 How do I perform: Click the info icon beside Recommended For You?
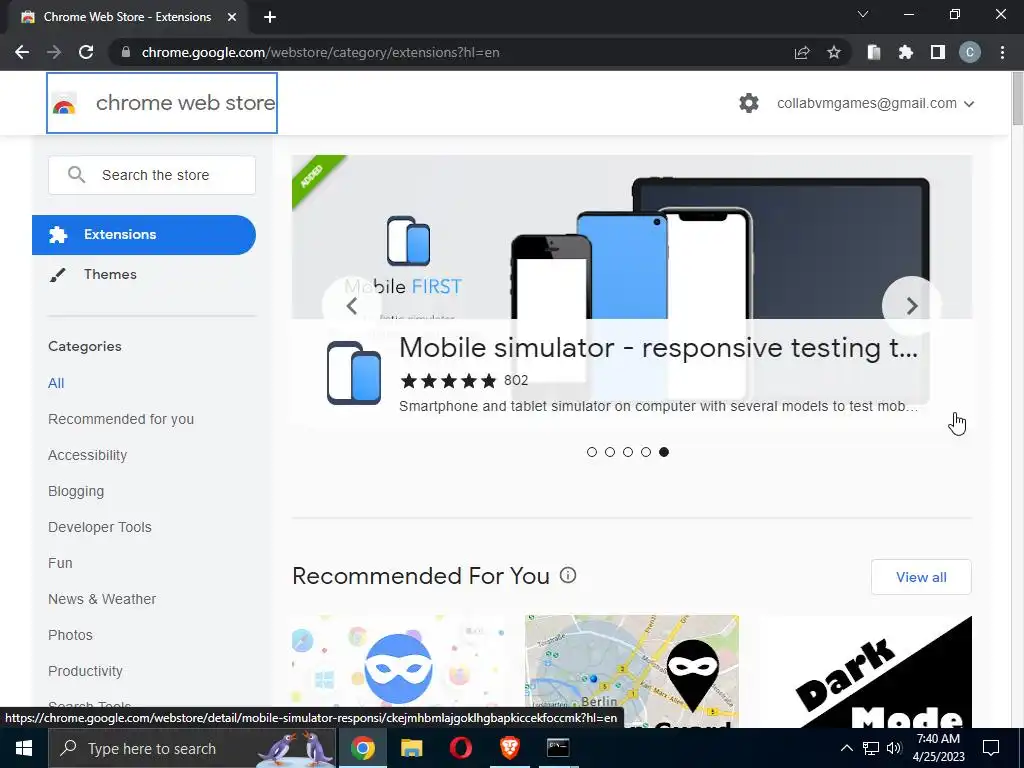click(568, 575)
